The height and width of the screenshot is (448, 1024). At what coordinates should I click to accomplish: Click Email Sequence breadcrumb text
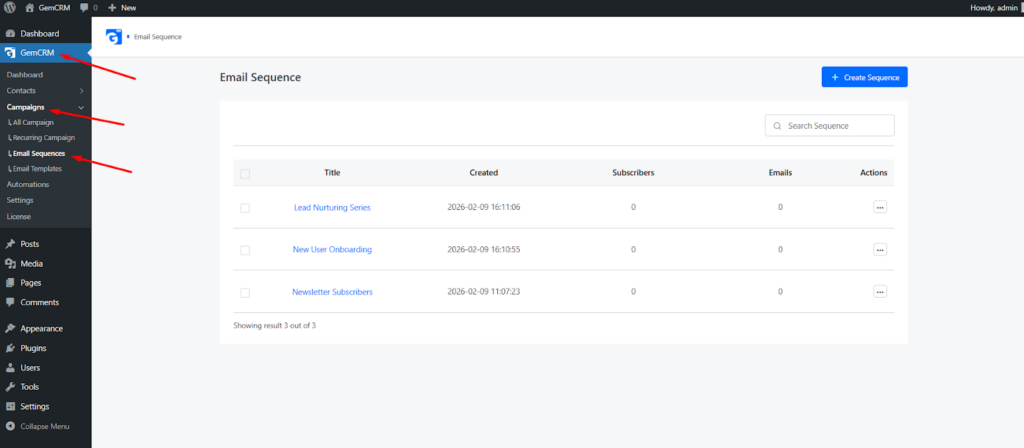pos(158,37)
